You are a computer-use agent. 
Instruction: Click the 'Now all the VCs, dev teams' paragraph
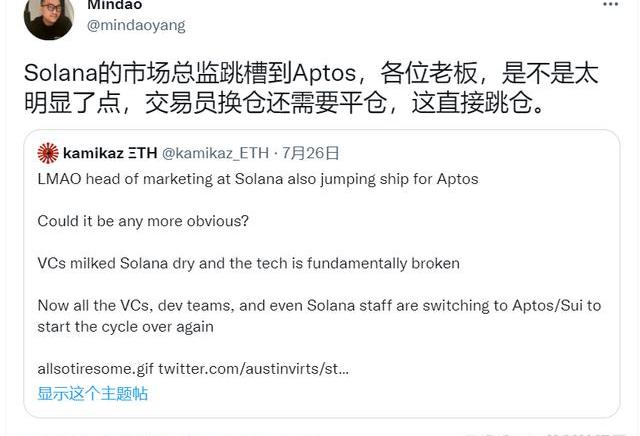319,315
